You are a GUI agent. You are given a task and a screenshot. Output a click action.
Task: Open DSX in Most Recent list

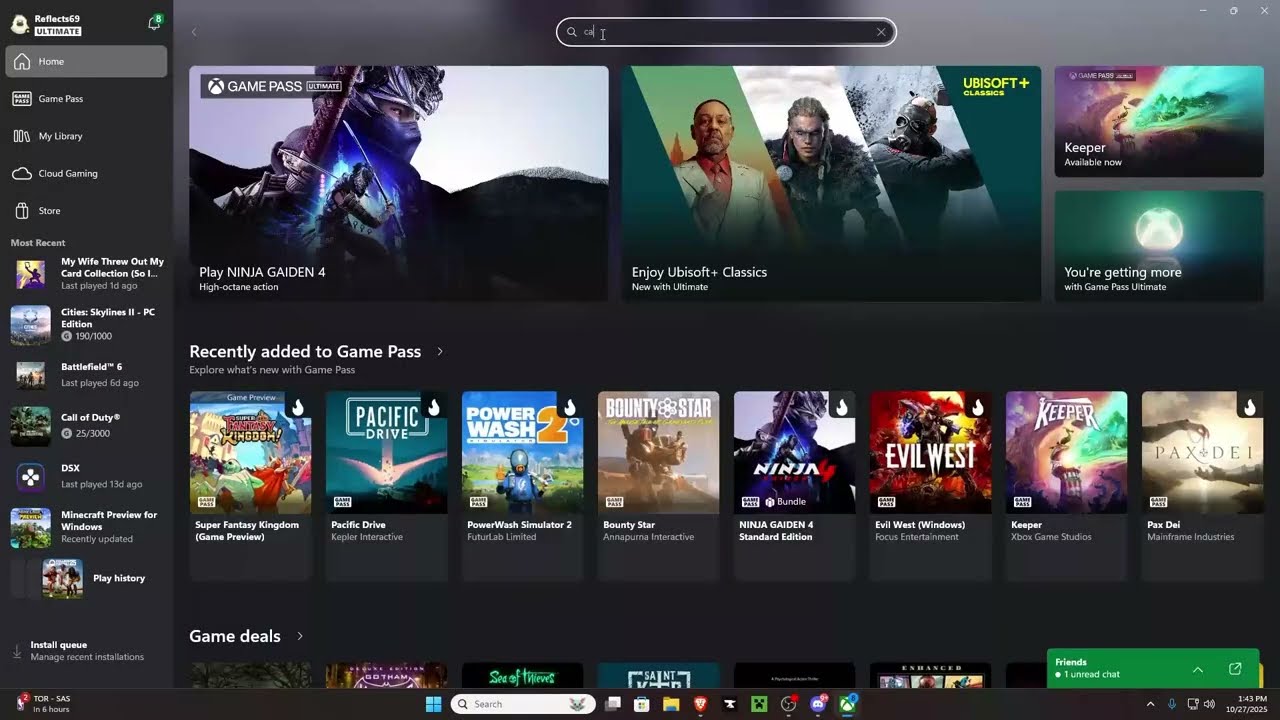click(x=87, y=477)
